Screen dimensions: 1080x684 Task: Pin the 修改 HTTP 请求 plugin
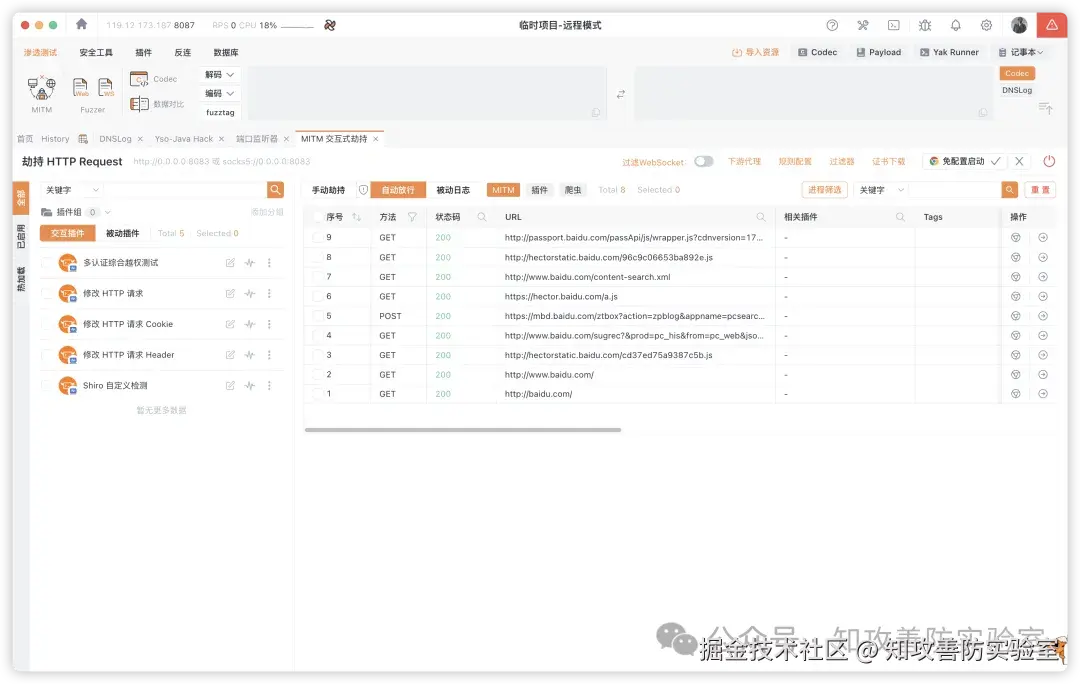pos(250,293)
